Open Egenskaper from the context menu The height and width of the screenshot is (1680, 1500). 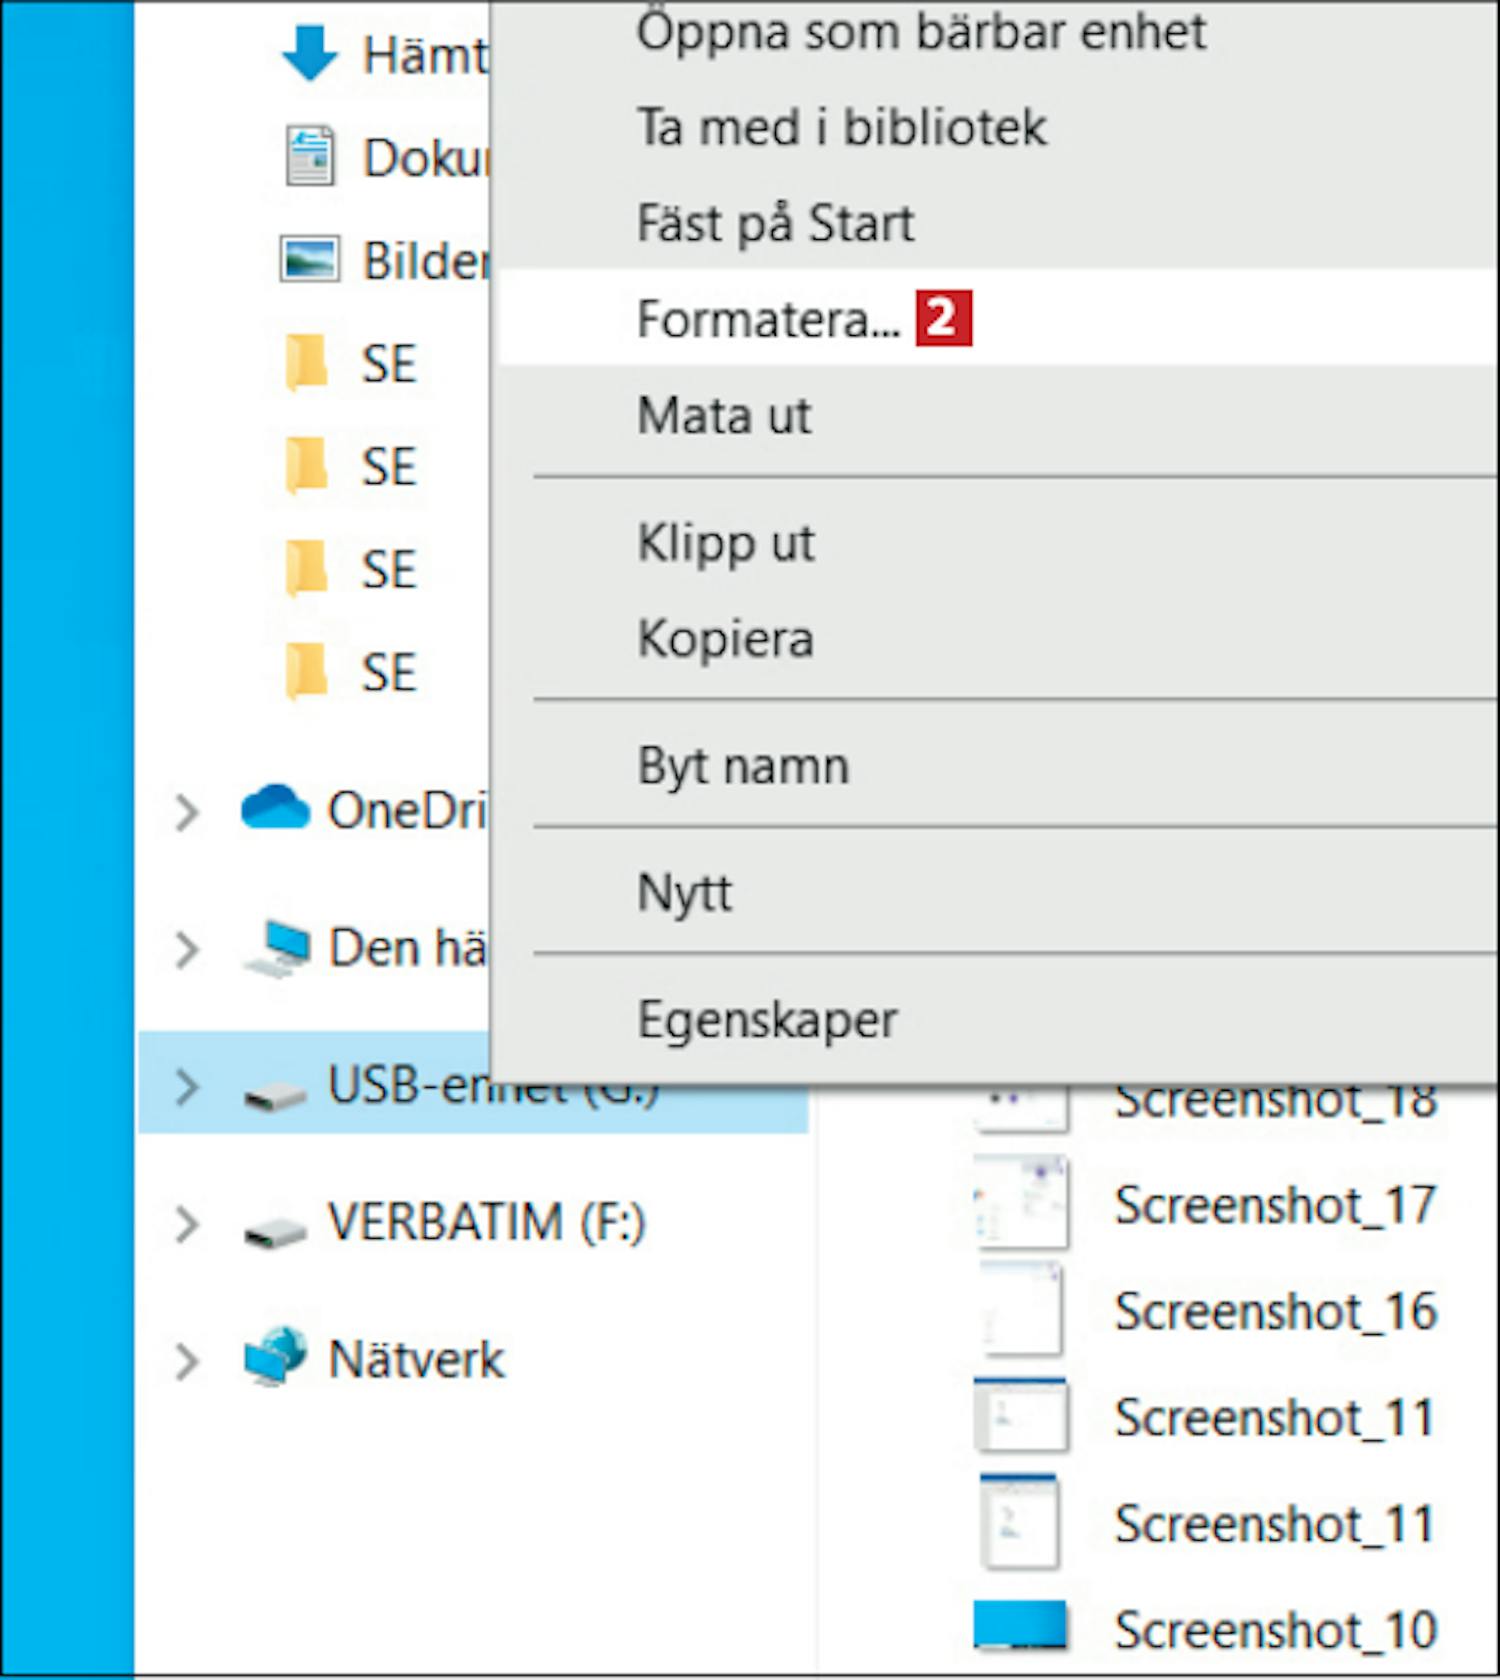point(767,1021)
